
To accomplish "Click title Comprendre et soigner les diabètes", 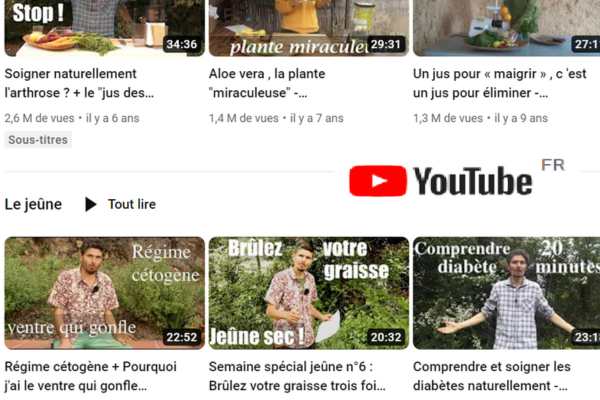I will pos(492,376).
